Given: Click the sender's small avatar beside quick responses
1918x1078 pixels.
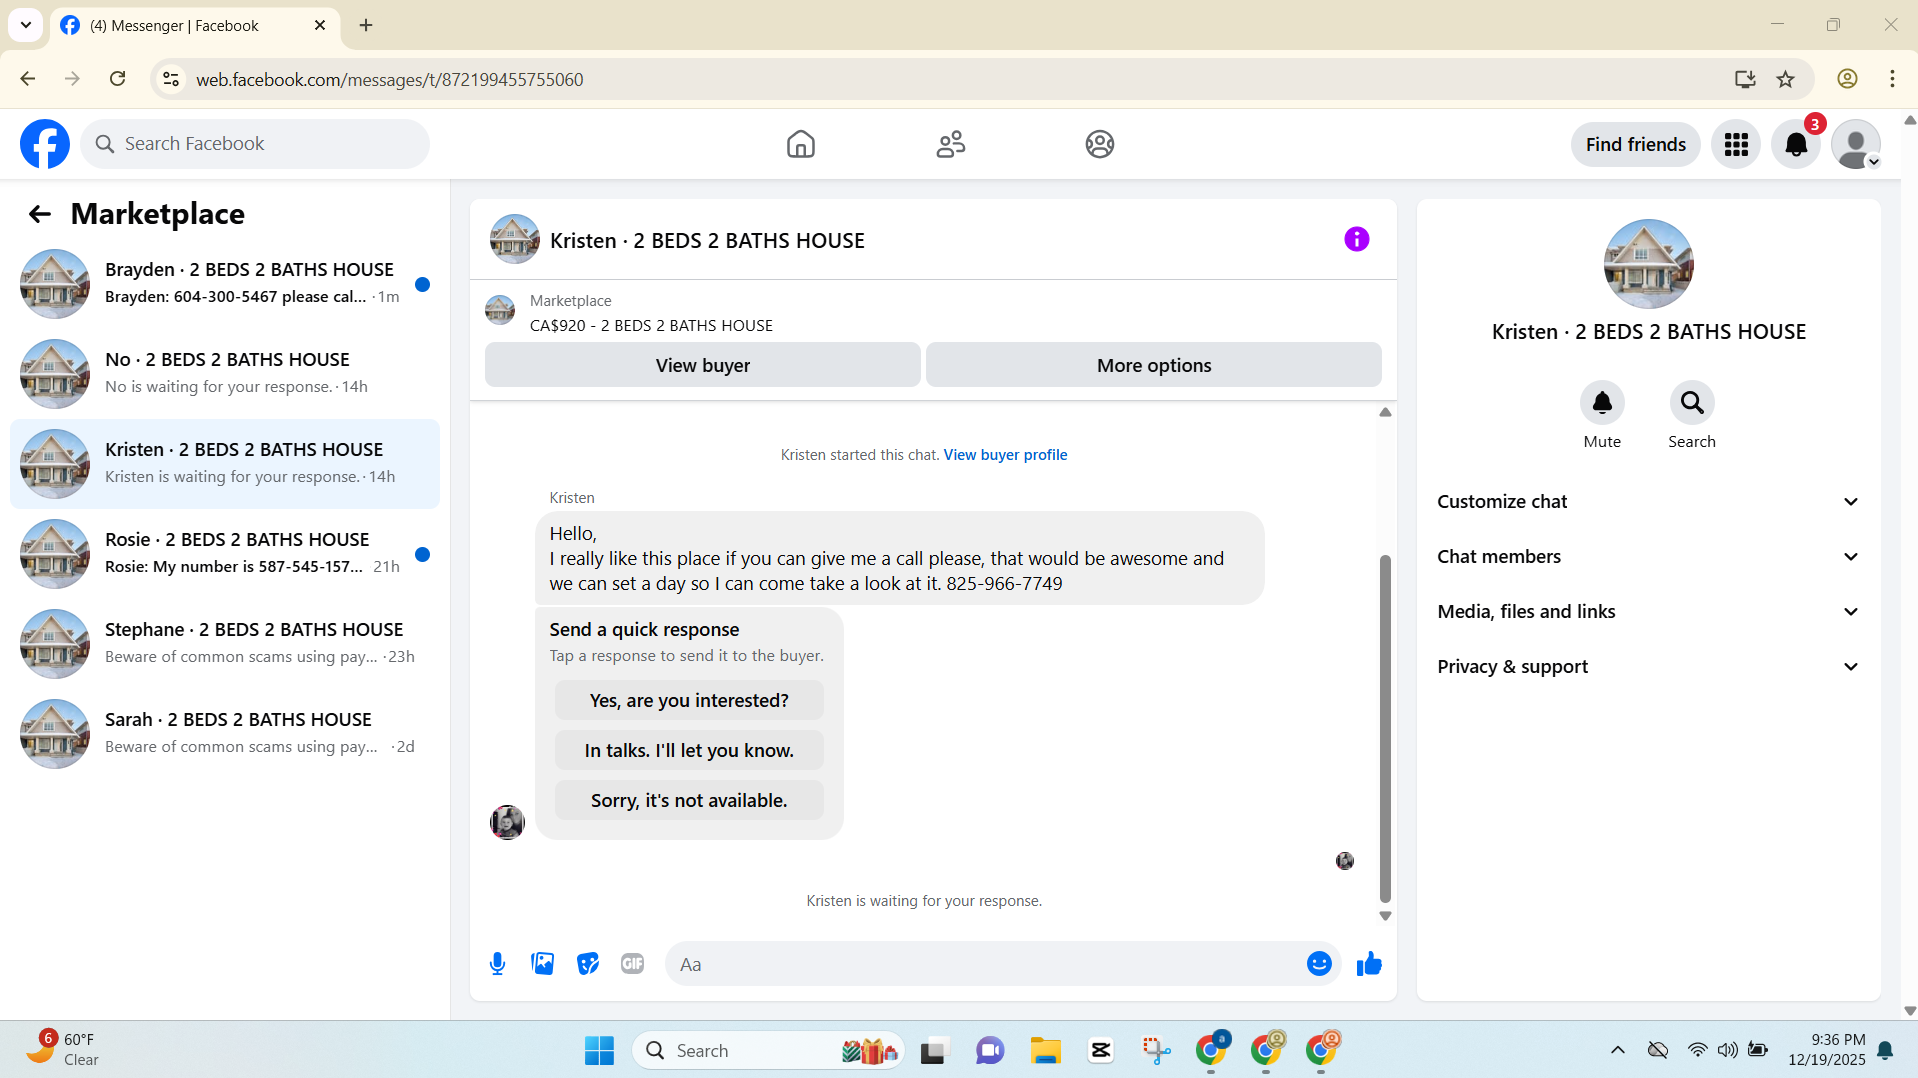Looking at the screenshot, I should click(507, 822).
